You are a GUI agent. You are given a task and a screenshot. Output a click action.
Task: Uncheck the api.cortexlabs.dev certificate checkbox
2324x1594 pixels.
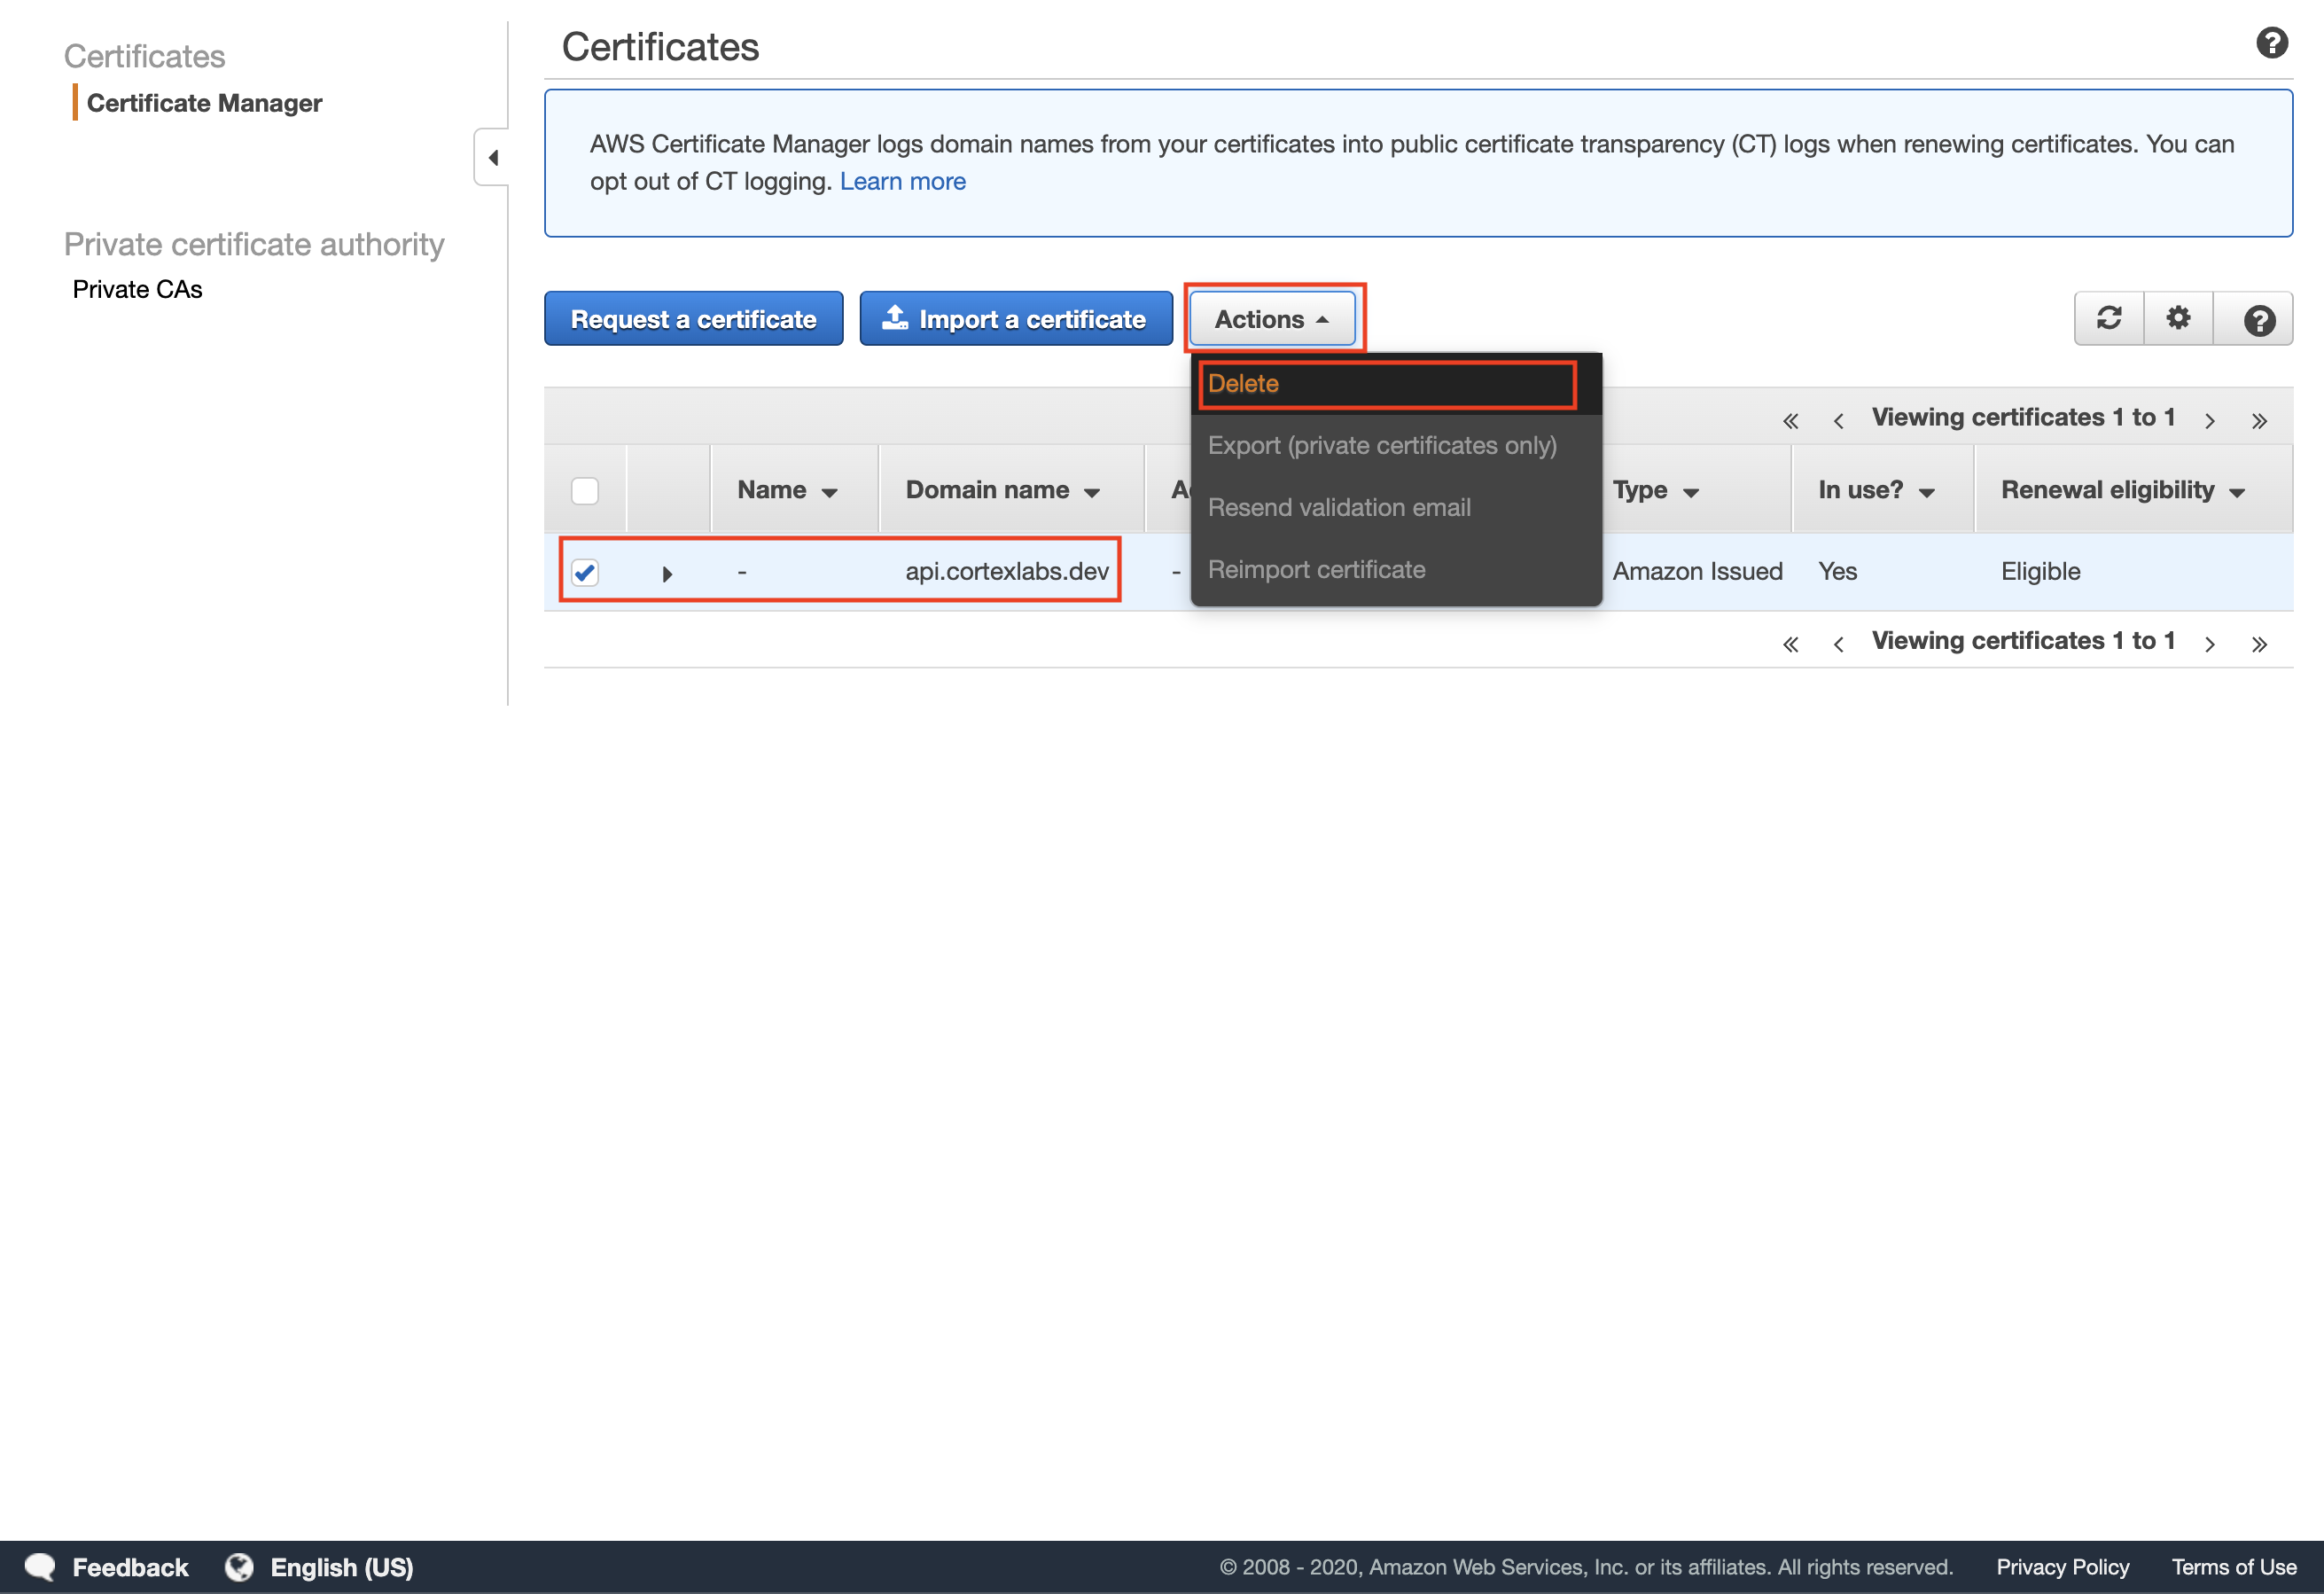[585, 572]
